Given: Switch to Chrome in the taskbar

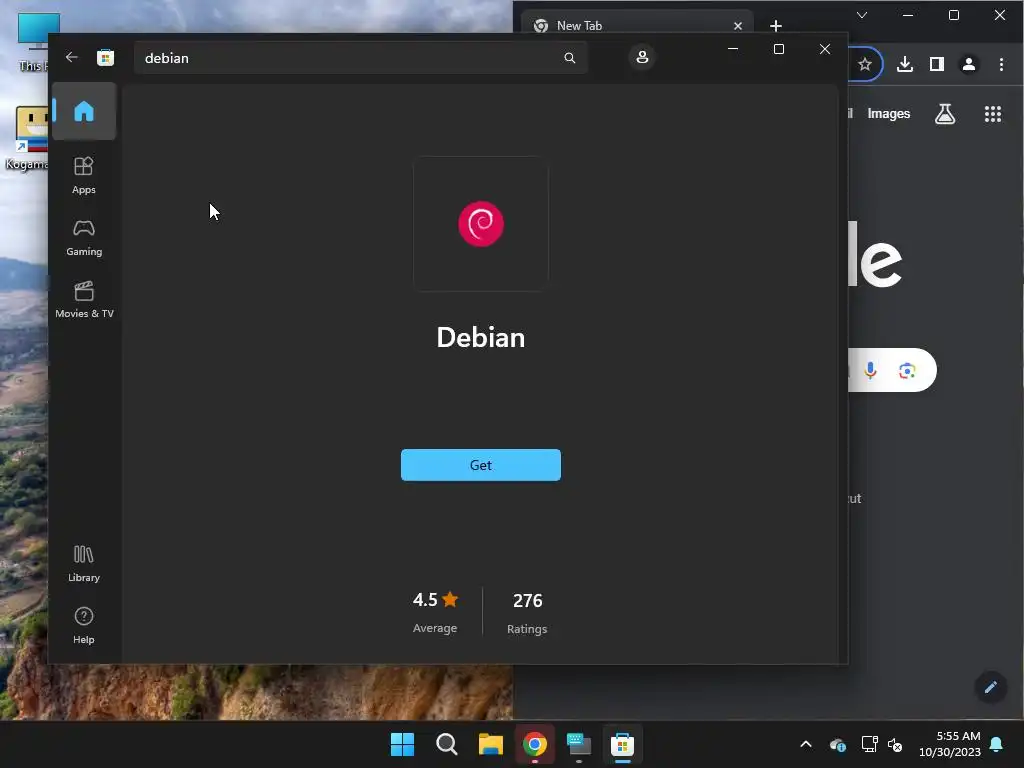Looking at the screenshot, I should pos(535,744).
